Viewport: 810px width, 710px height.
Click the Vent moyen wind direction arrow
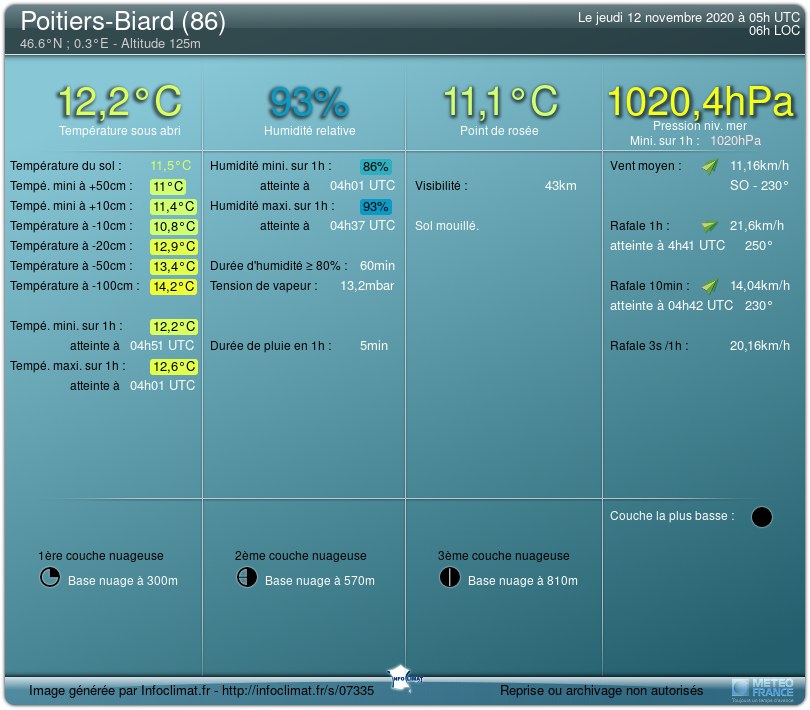(710, 166)
